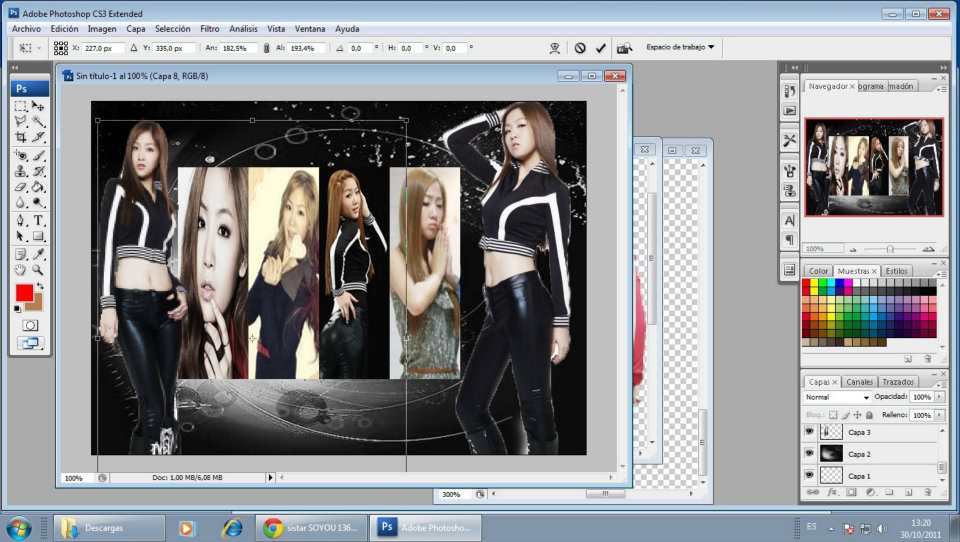Open the Relleno slider arrow
The width and height of the screenshot is (960, 542).
tap(940, 415)
